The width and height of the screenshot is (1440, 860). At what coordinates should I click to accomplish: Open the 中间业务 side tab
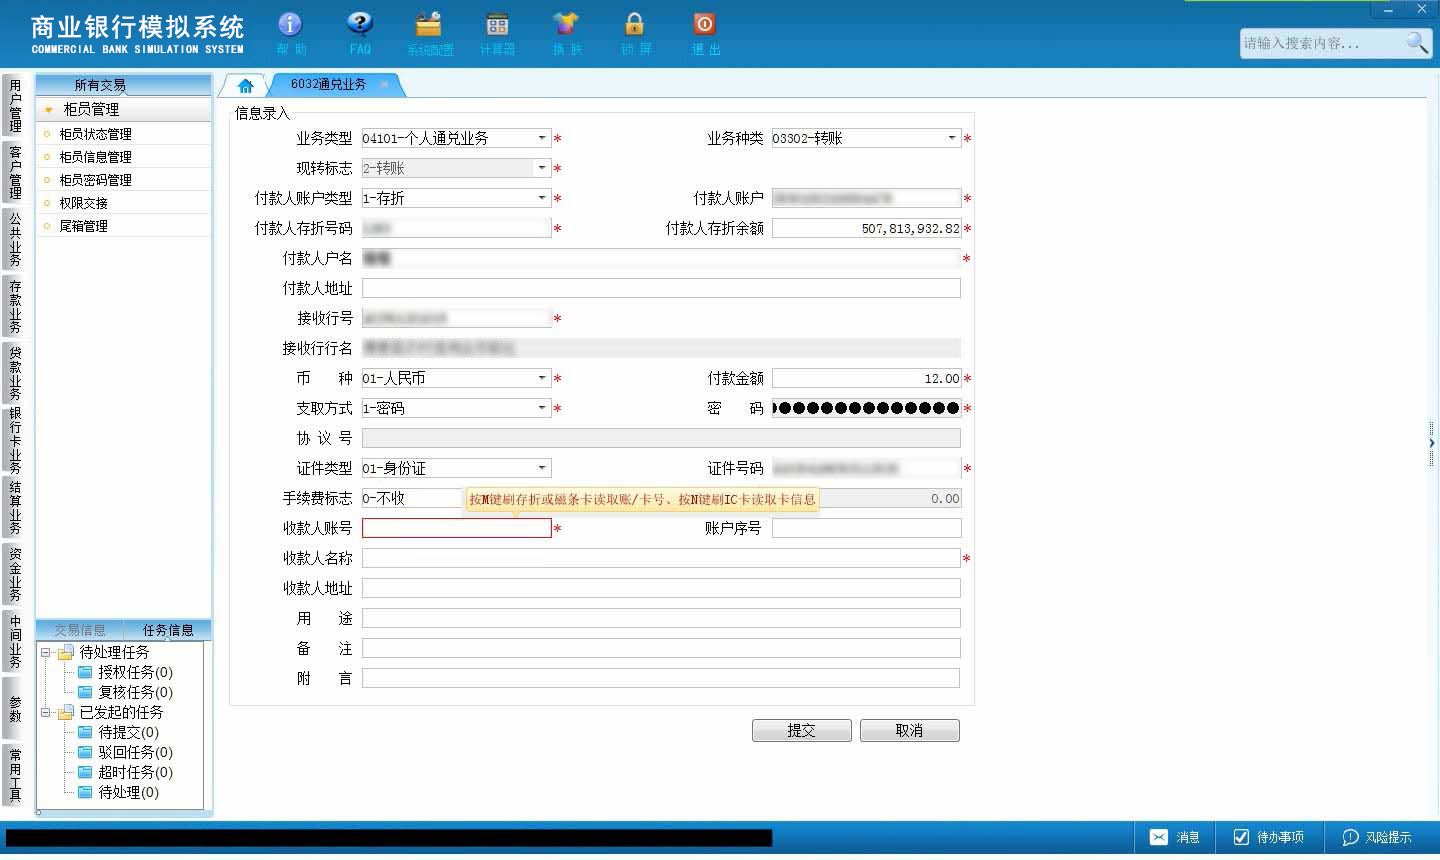15,641
